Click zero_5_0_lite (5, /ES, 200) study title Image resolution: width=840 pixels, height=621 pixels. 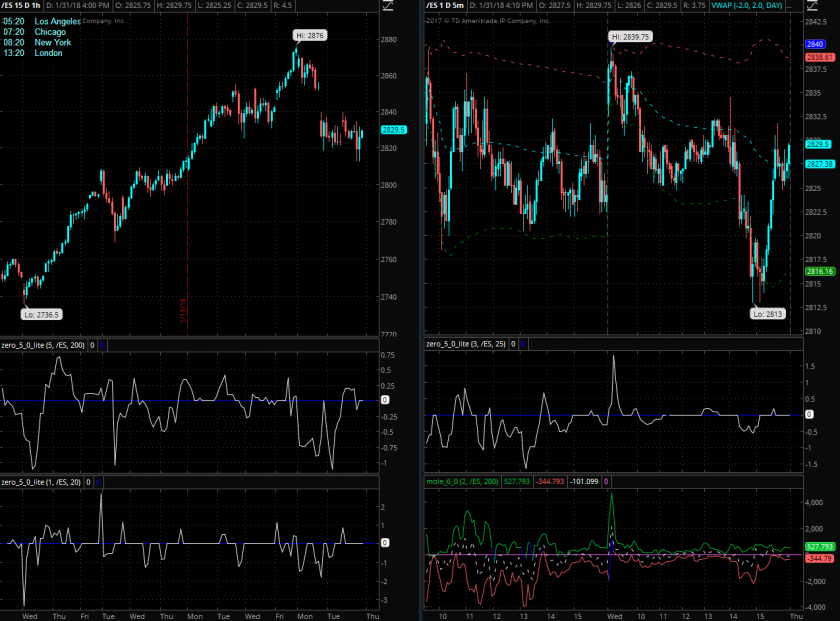43,344
